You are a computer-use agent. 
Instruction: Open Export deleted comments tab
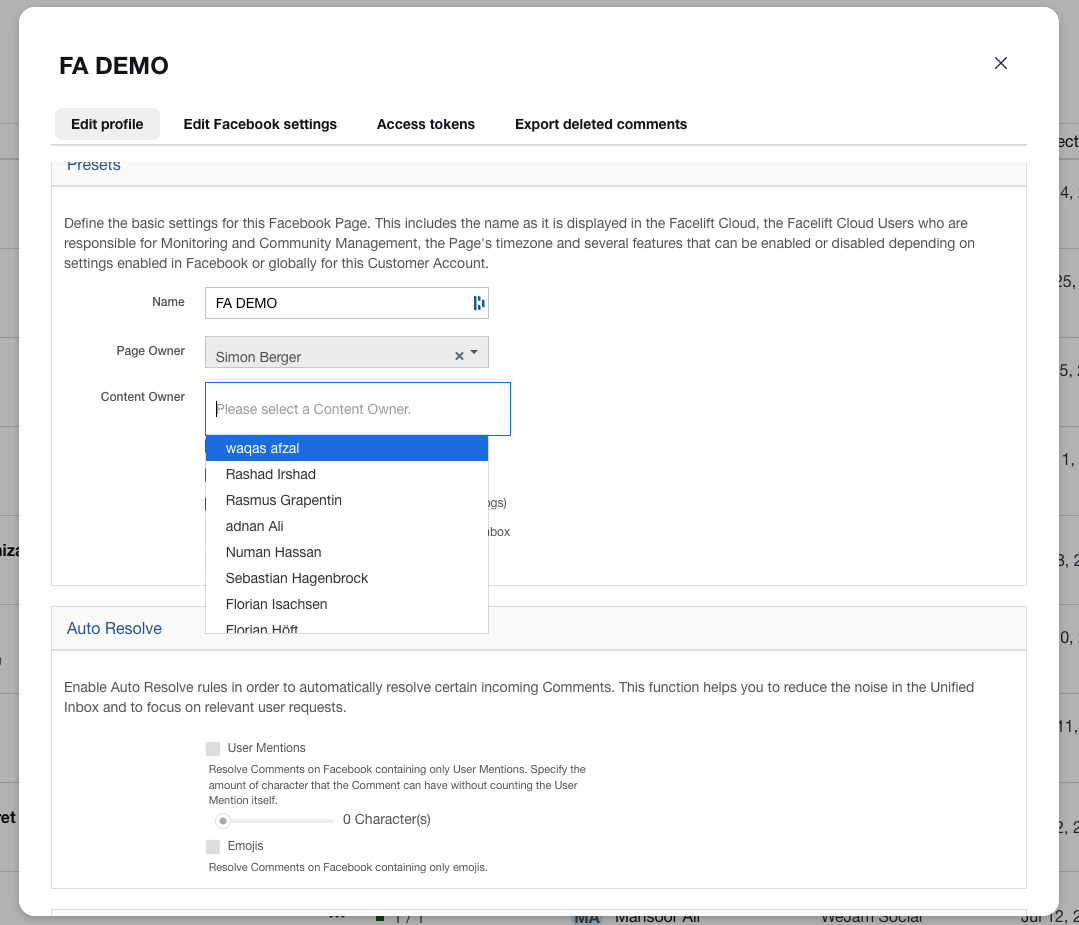point(601,124)
